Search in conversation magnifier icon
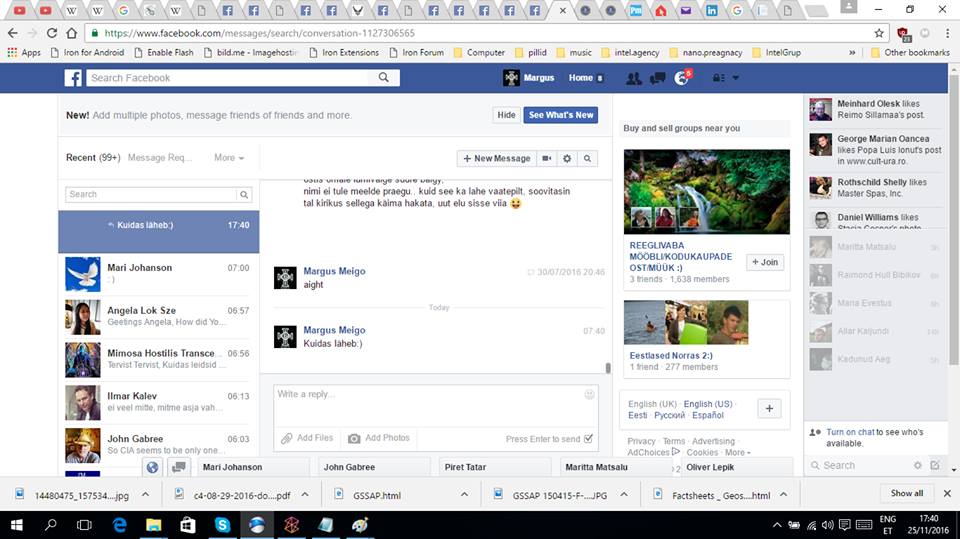 (x=587, y=159)
